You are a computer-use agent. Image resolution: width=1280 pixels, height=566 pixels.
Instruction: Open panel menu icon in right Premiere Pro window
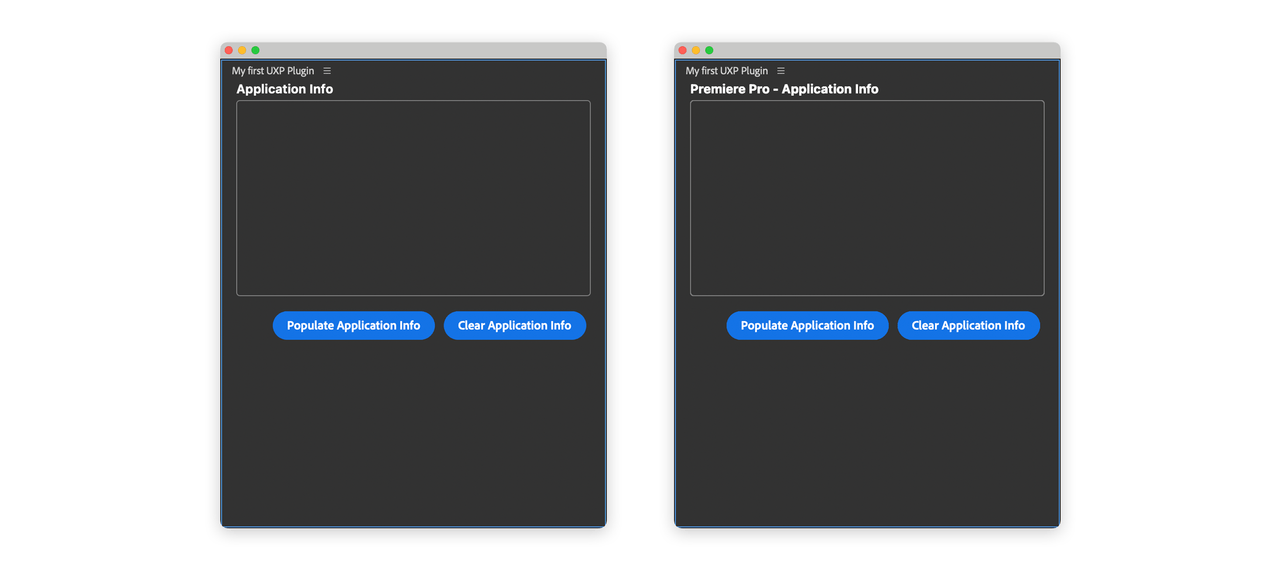pos(781,71)
